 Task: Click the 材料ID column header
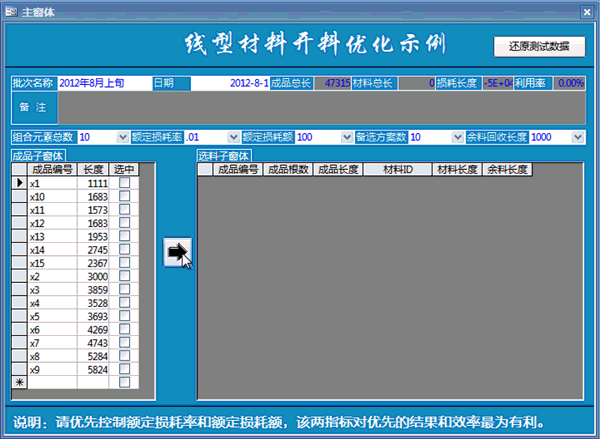point(398,169)
